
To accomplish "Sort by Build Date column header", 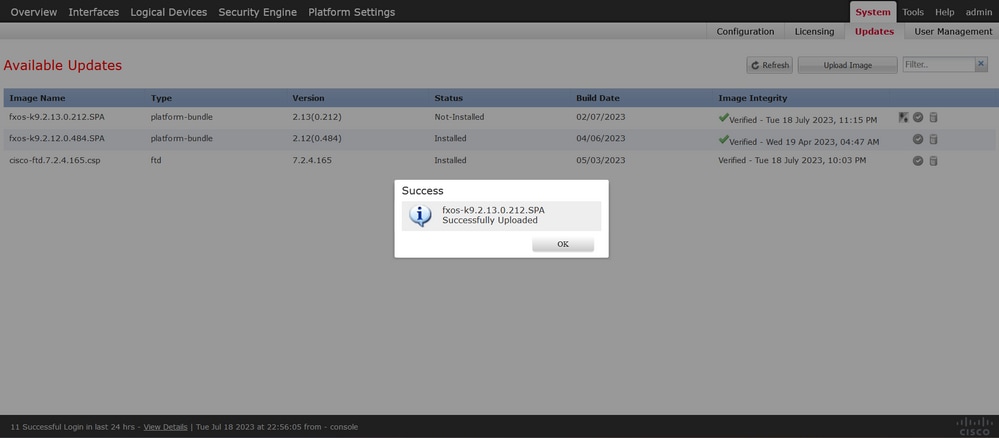I will [x=598, y=98].
